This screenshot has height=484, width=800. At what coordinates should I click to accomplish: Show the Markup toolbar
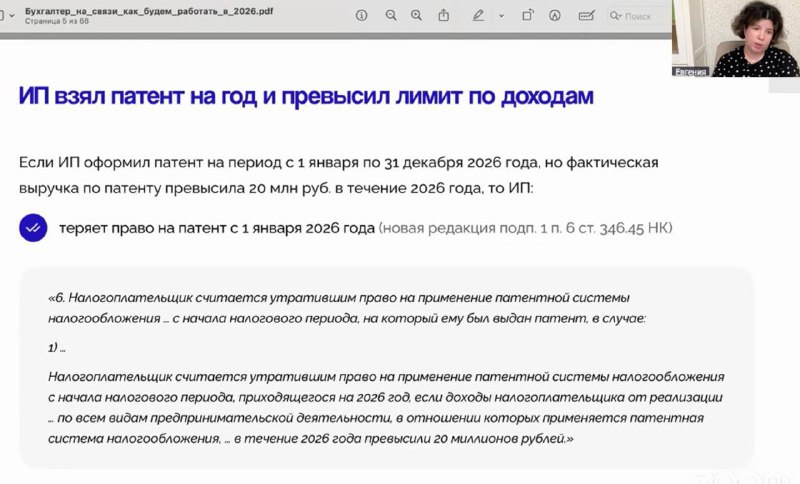pyautogui.click(x=555, y=15)
